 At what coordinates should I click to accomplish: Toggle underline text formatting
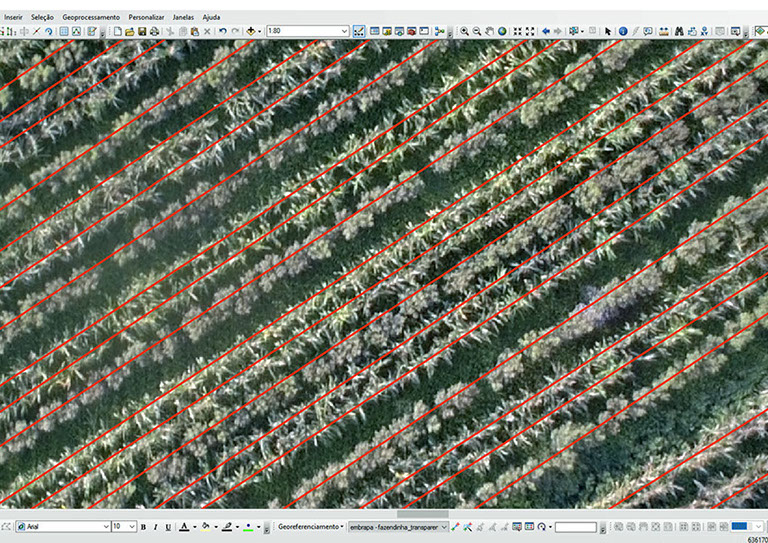pos(167,527)
